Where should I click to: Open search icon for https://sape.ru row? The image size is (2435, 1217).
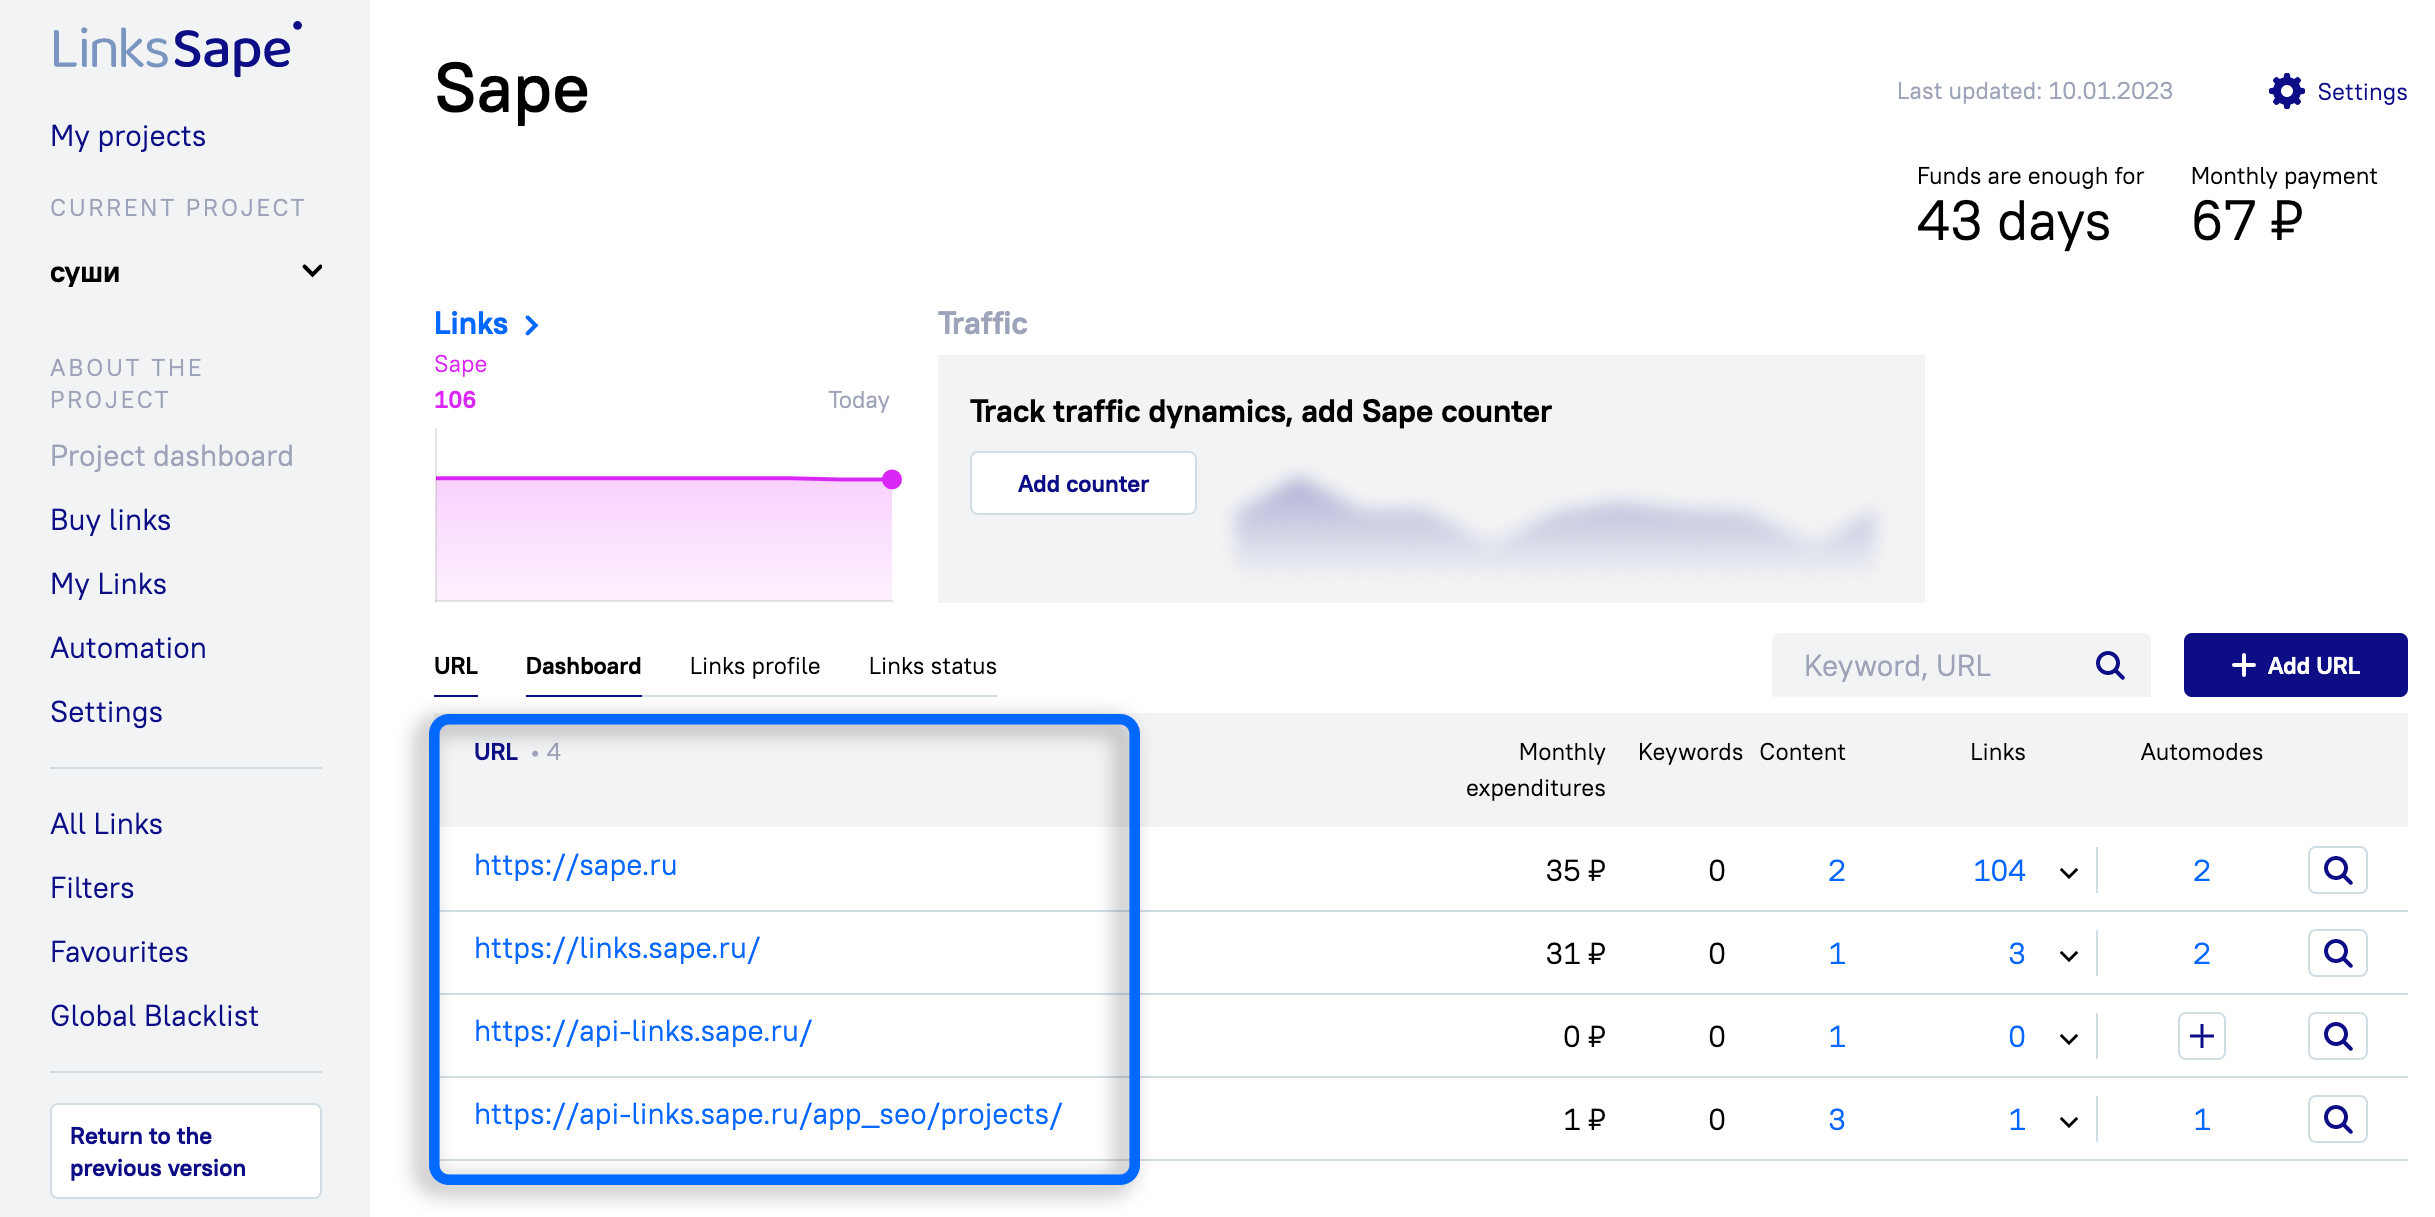click(x=2337, y=870)
